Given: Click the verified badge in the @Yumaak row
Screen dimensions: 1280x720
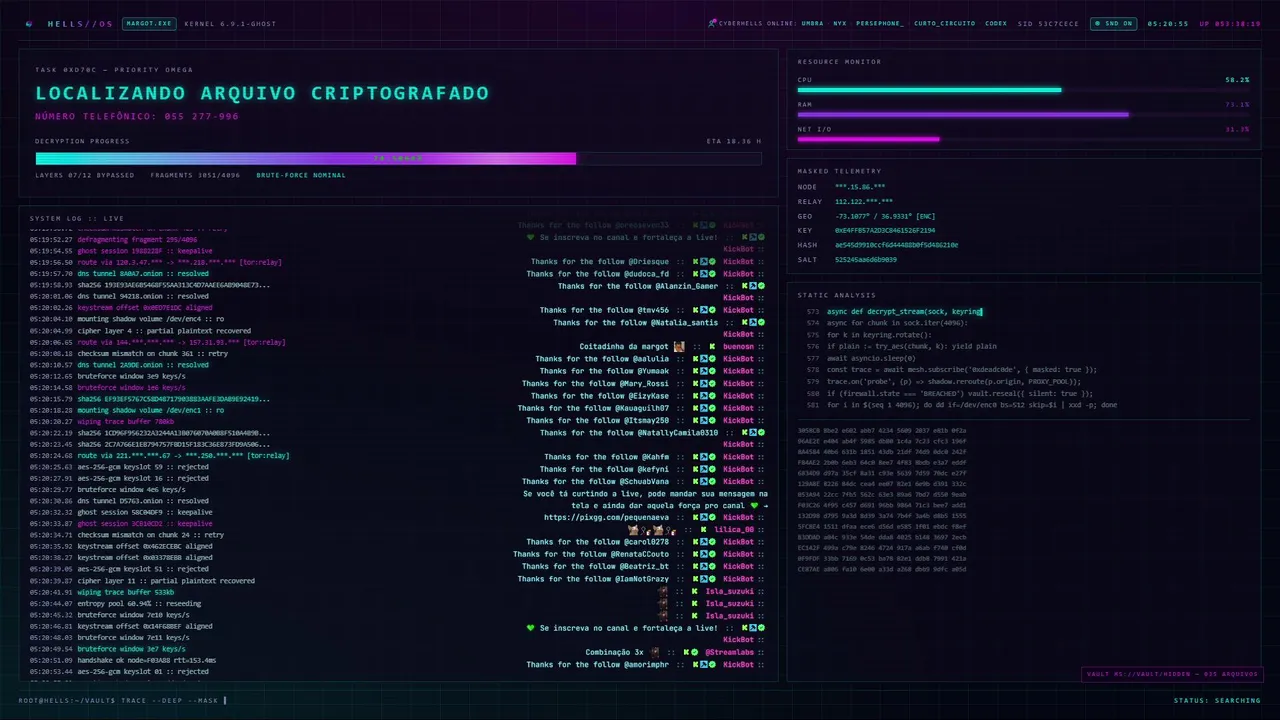Looking at the screenshot, I should (x=712, y=371).
